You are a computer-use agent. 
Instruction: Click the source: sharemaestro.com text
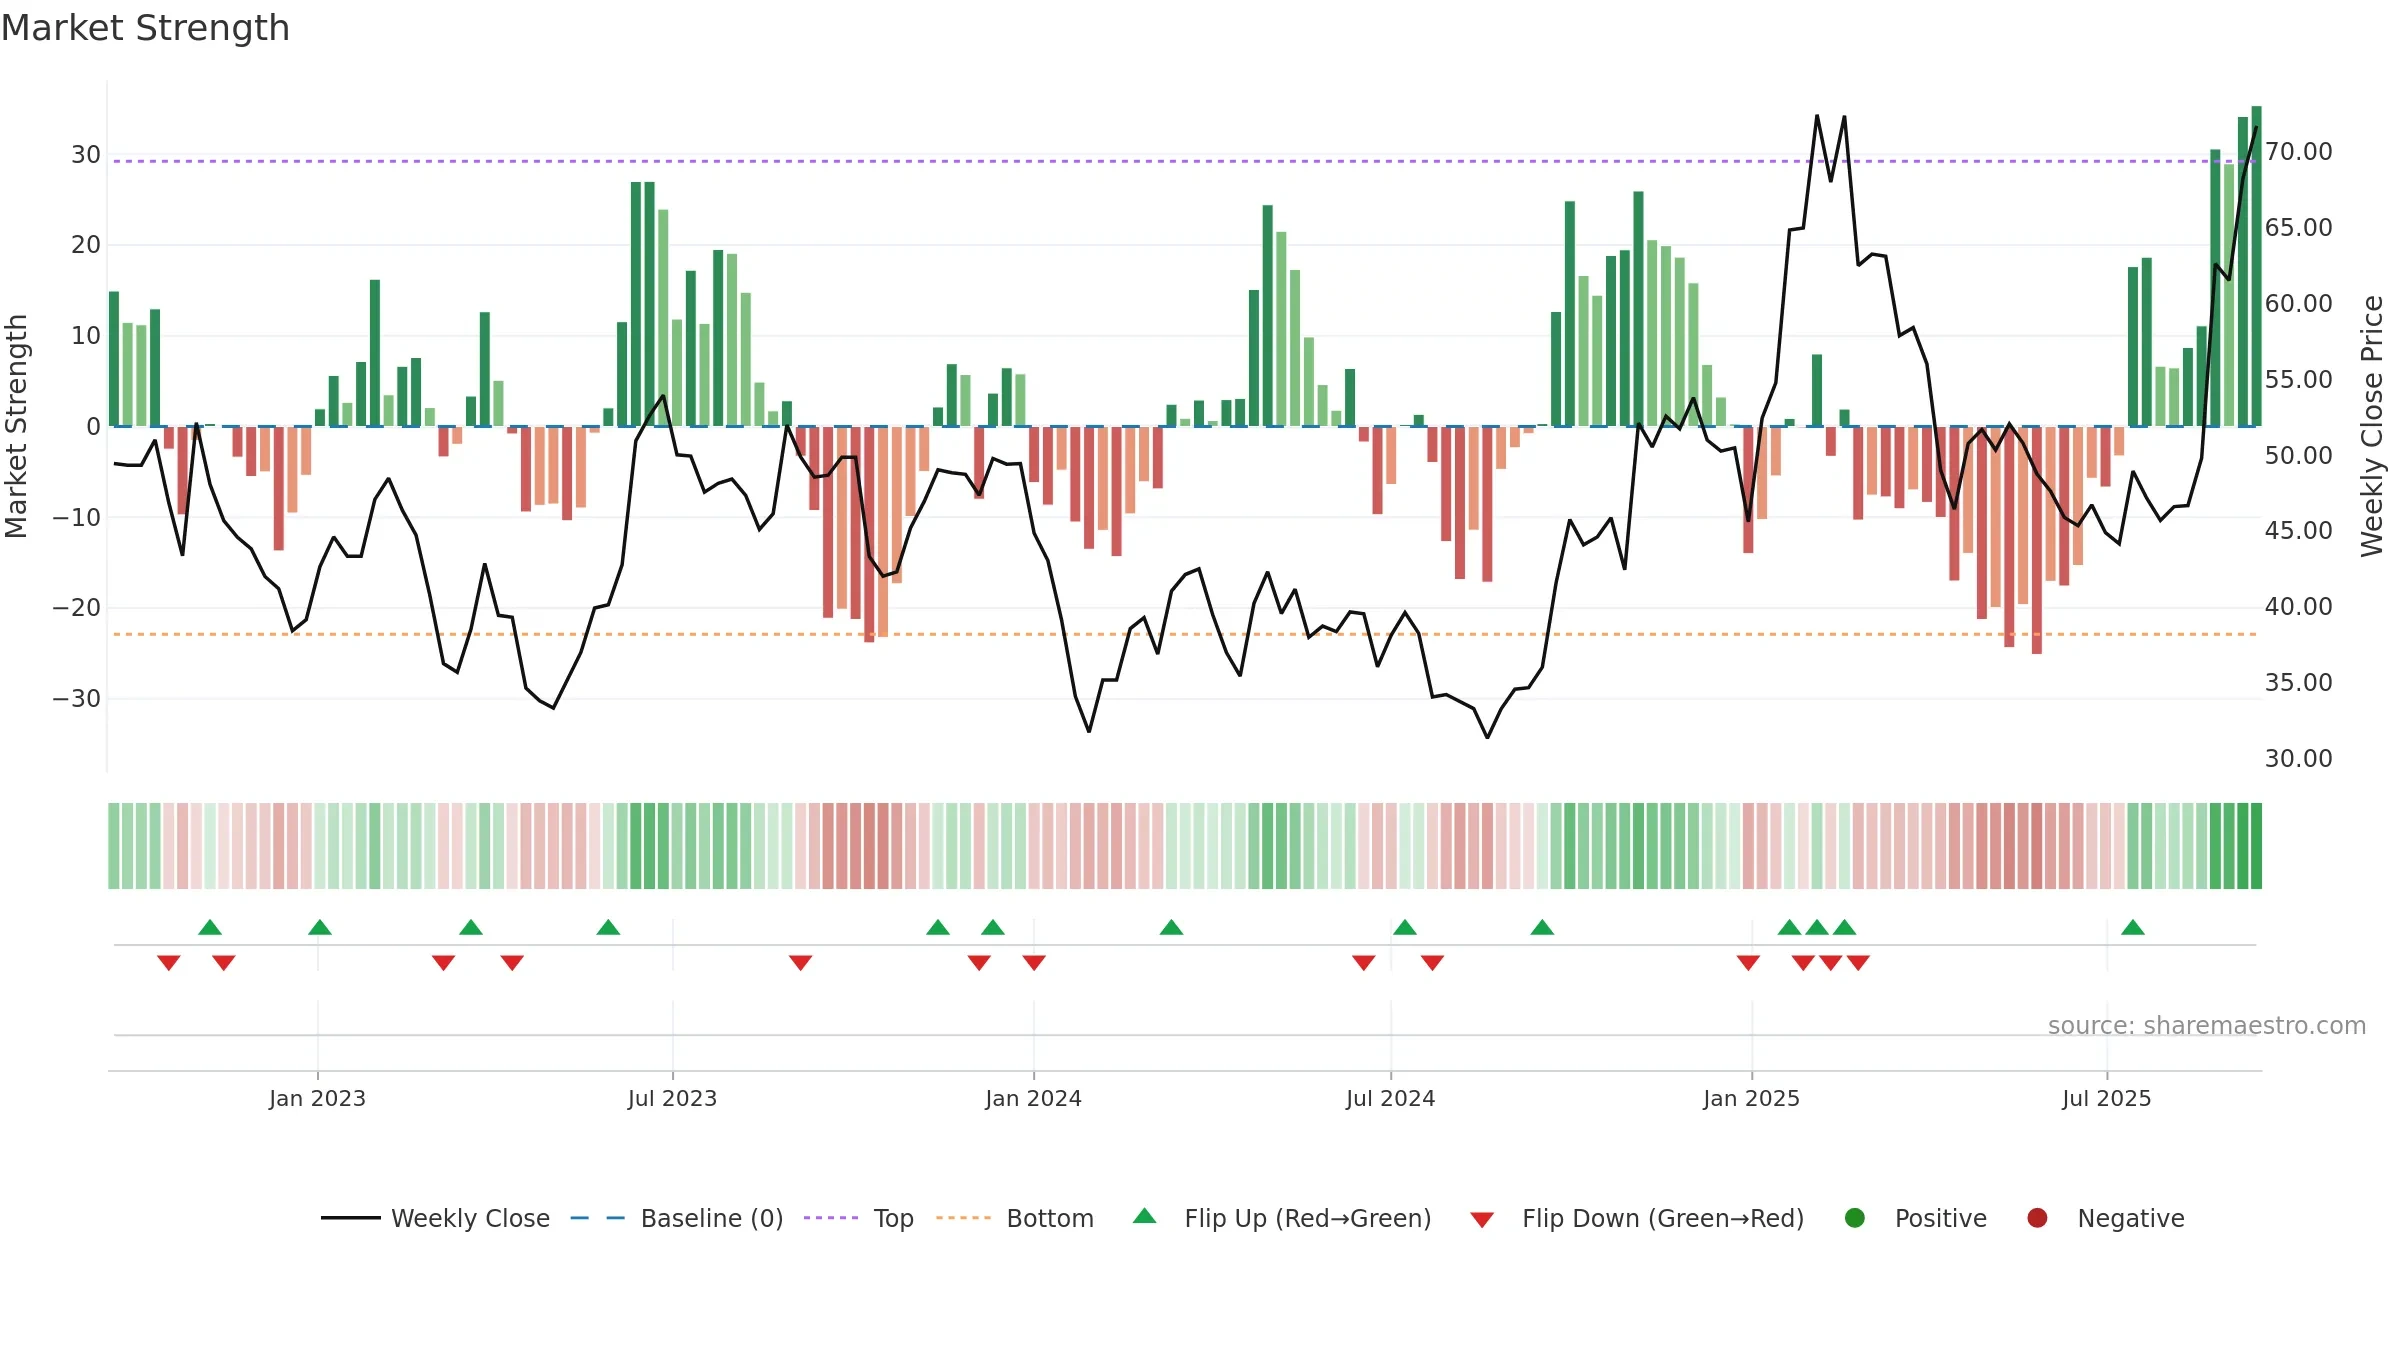click(2206, 1025)
